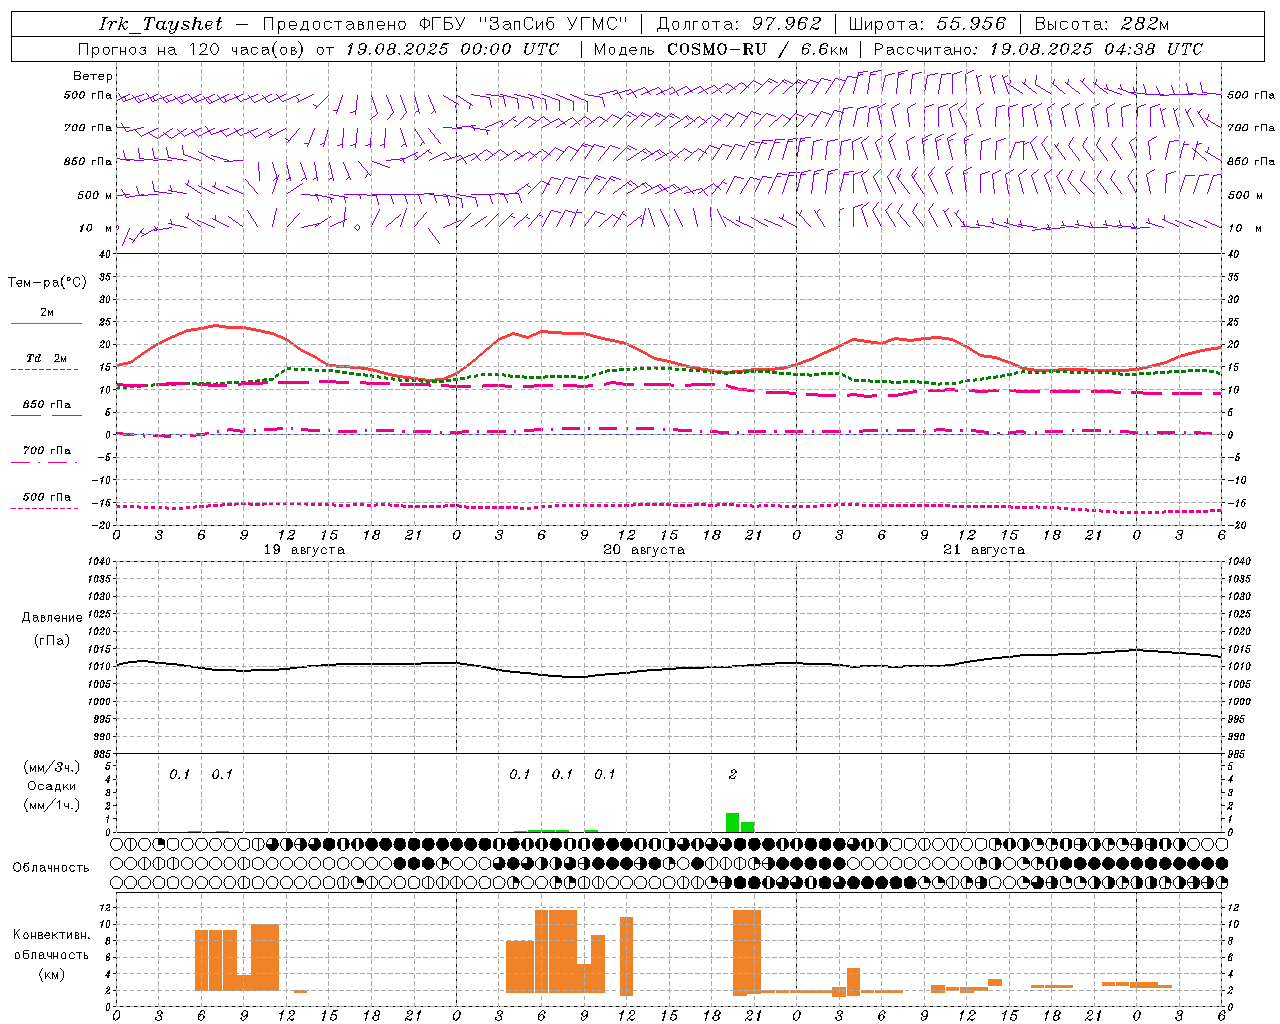Click the forecast length text Прогноз на 120 часа(ов)

click(192, 49)
